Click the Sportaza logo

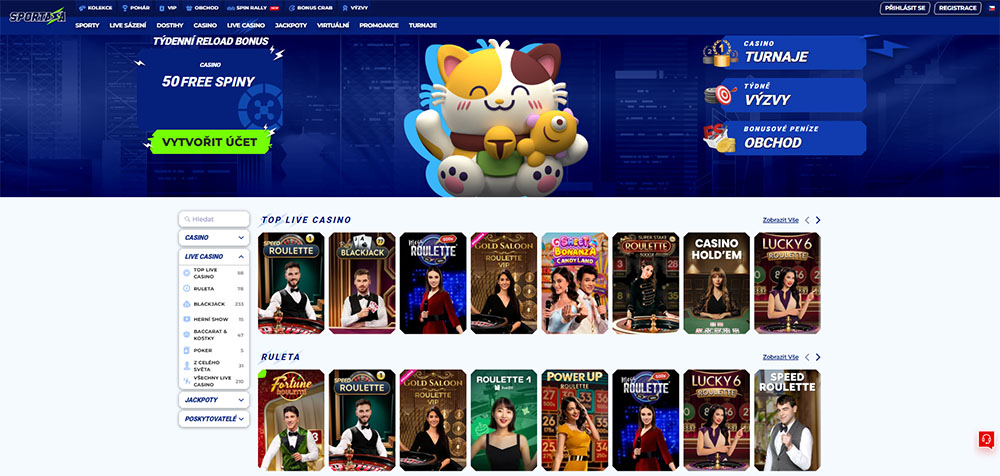pos(38,15)
